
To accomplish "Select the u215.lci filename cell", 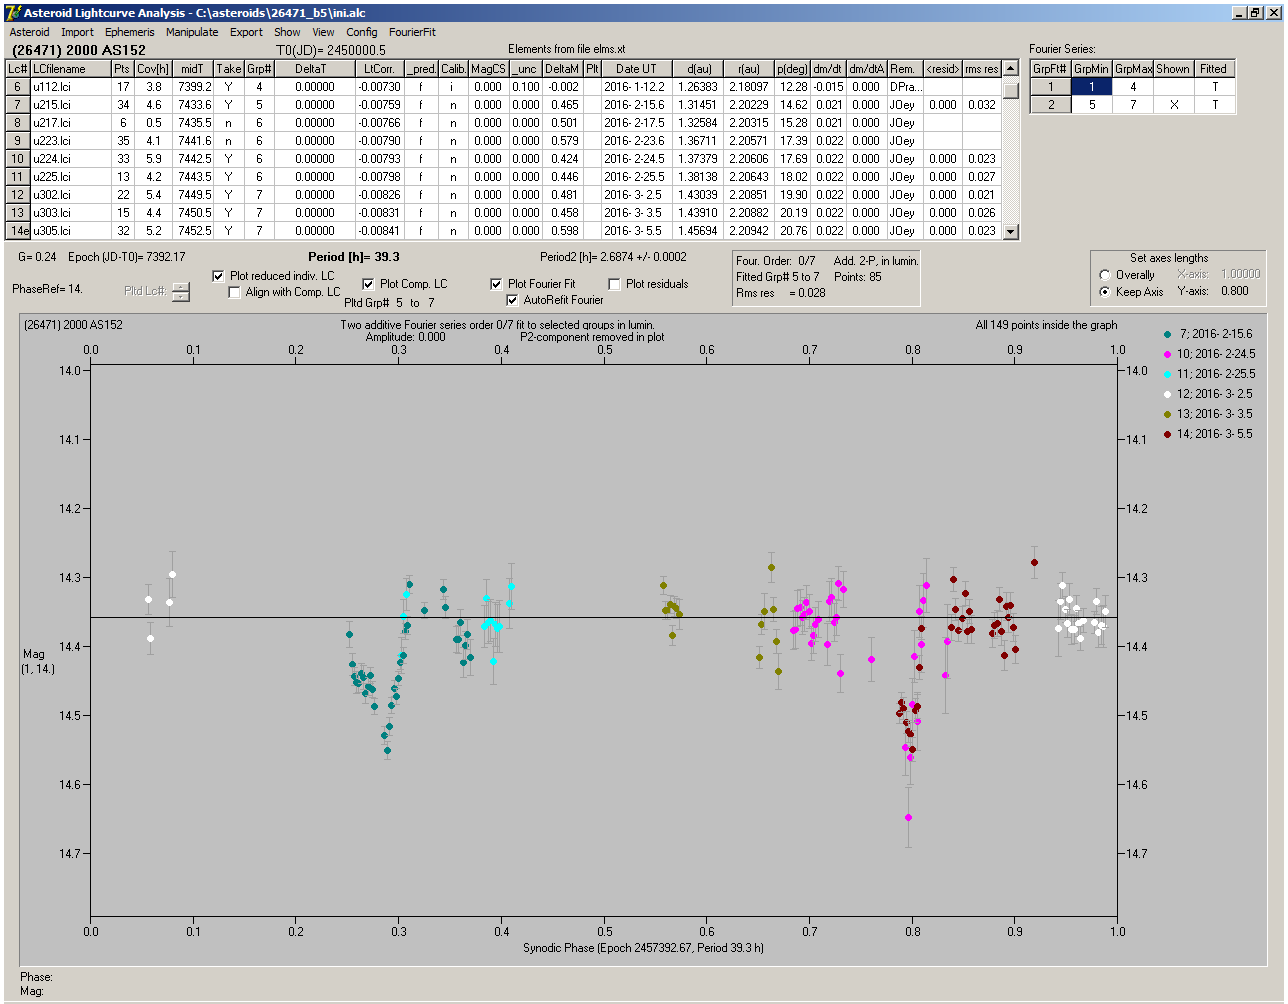I will pos(70,105).
